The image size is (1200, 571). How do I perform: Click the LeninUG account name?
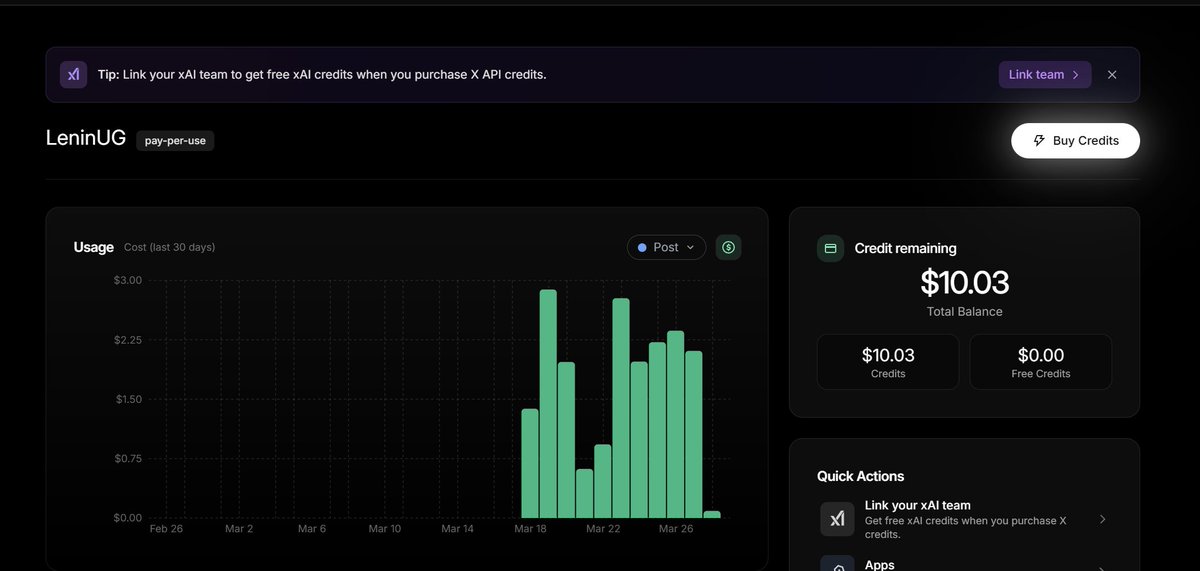(x=86, y=139)
